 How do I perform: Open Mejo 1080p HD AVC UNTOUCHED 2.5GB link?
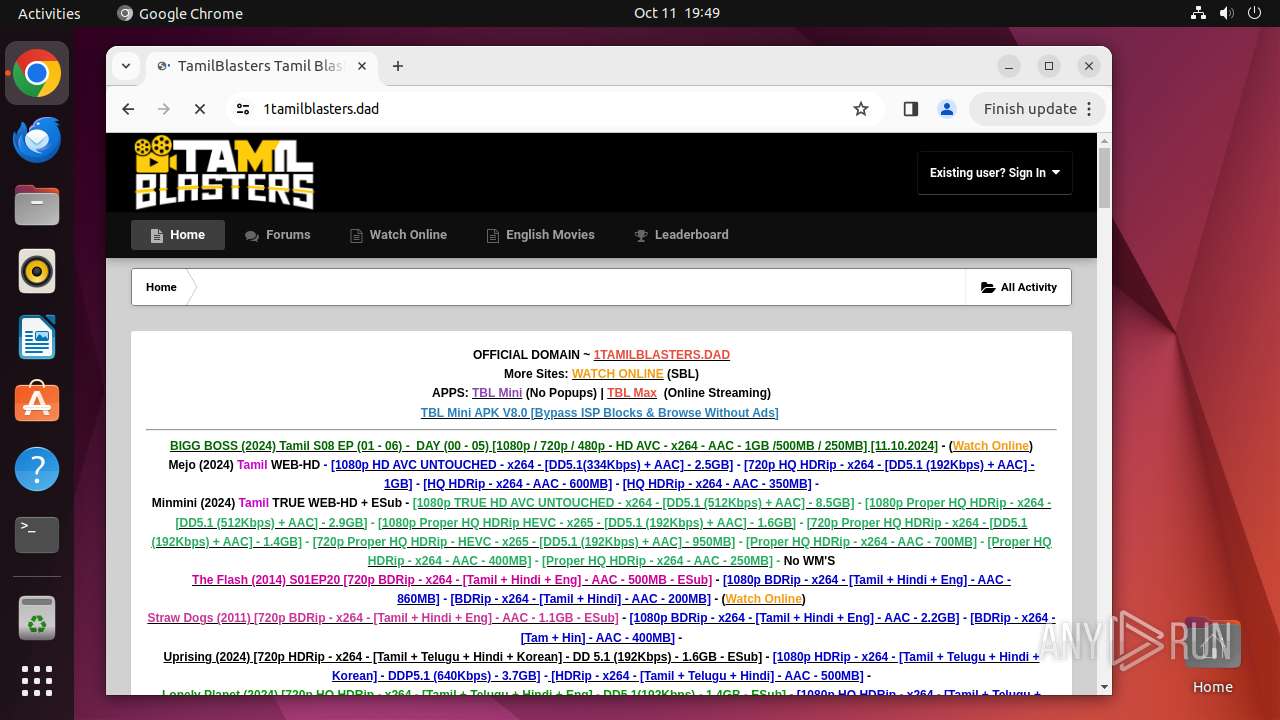(532, 465)
